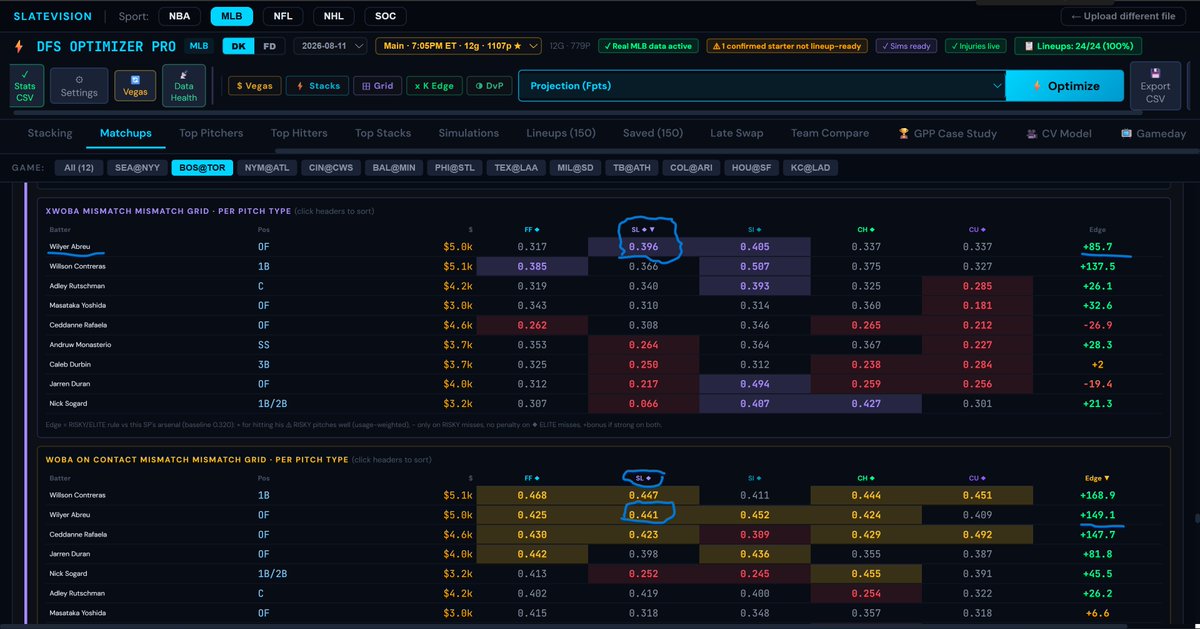Filter to SEA@NYY game
This screenshot has height=629, width=1200.
pyautogui.click(x=136, y=167)
